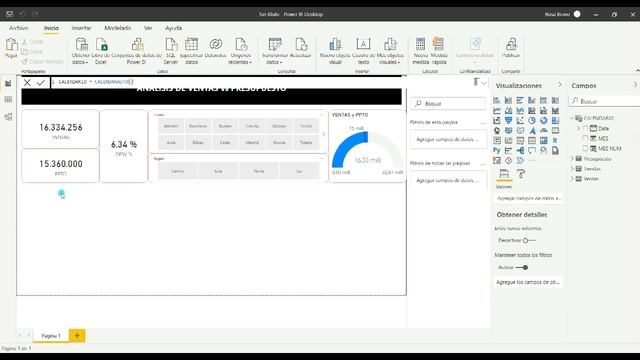Select the Sur region button
640x360 pixels.
tap(299, 171)
